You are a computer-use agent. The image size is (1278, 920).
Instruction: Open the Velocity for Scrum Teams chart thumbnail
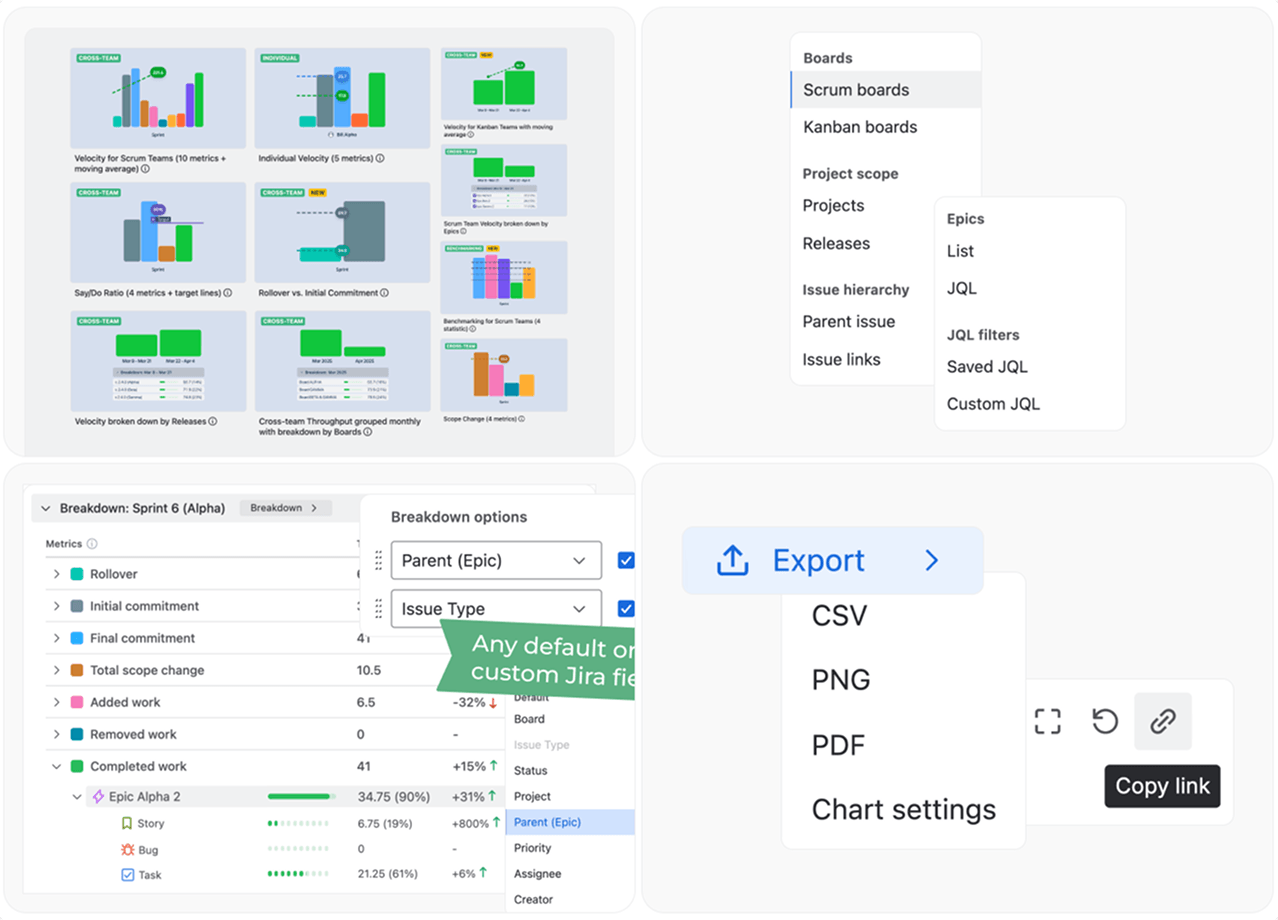coord(158,98)
